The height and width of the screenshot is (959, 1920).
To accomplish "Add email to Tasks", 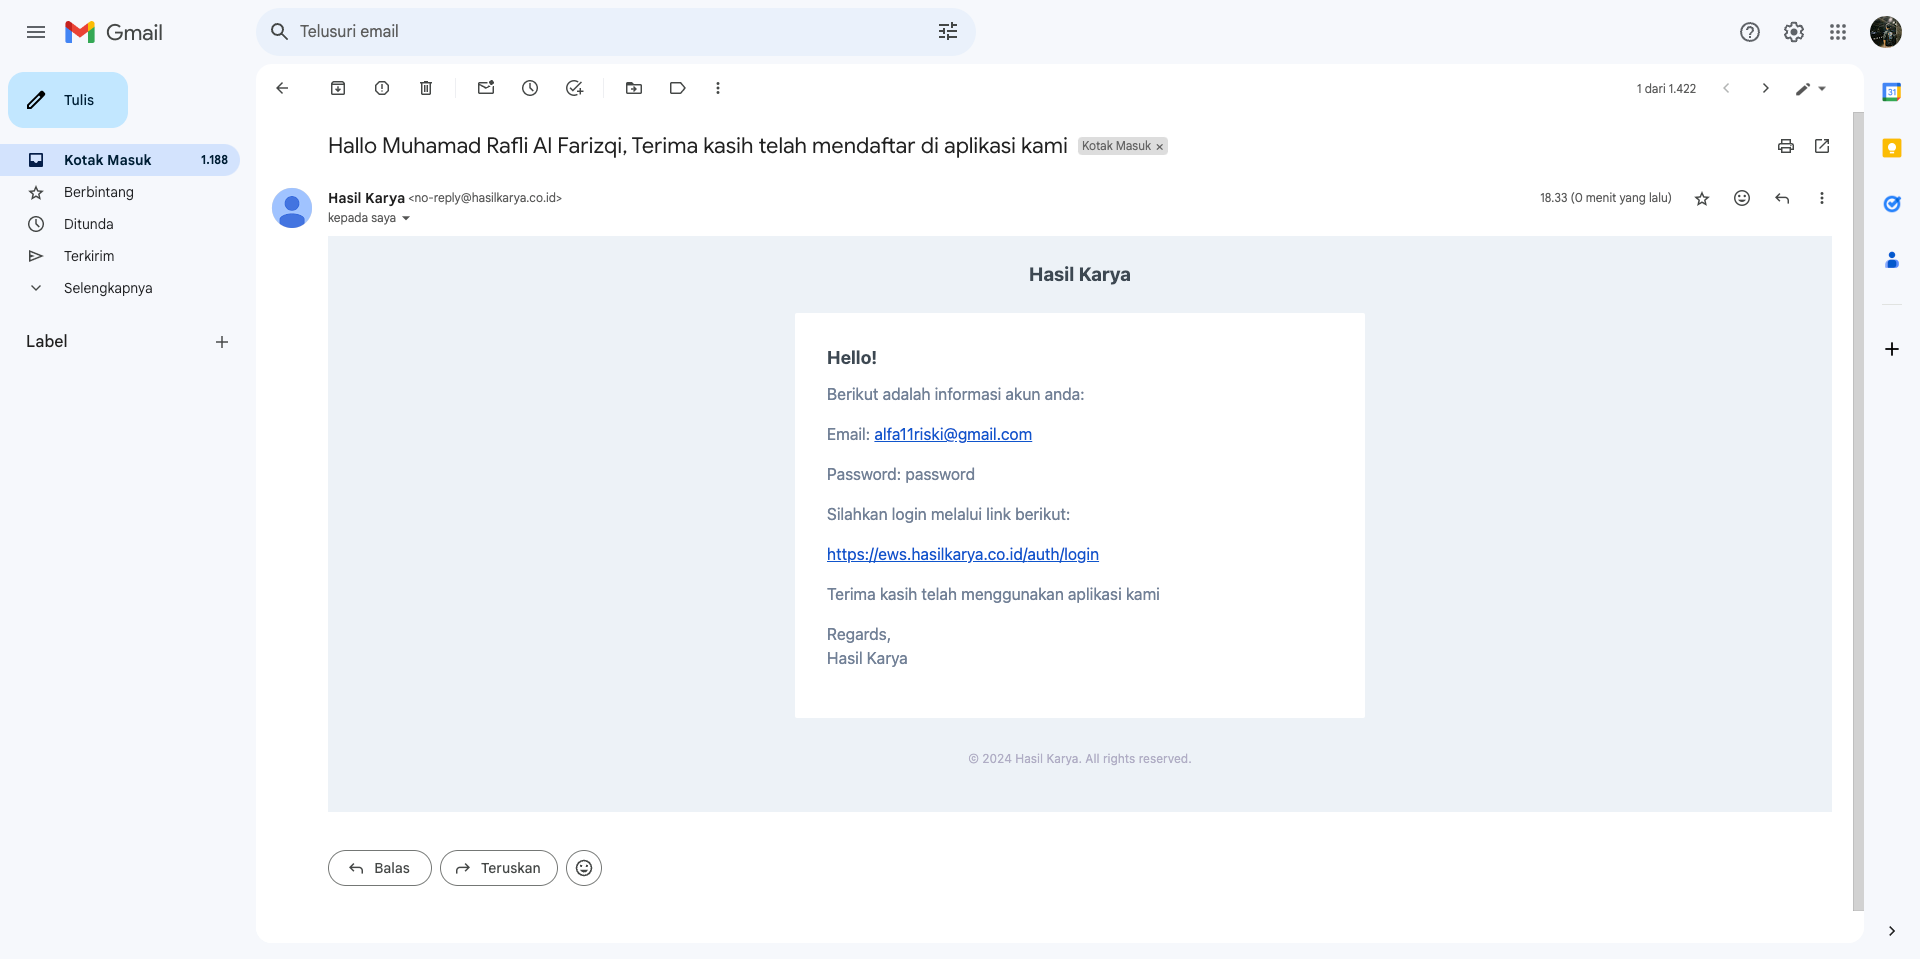I will point(574,88).
